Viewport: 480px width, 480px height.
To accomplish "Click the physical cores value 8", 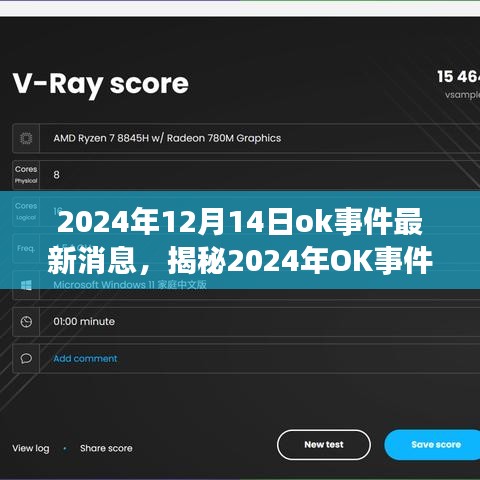I will [x=56, y=175].
